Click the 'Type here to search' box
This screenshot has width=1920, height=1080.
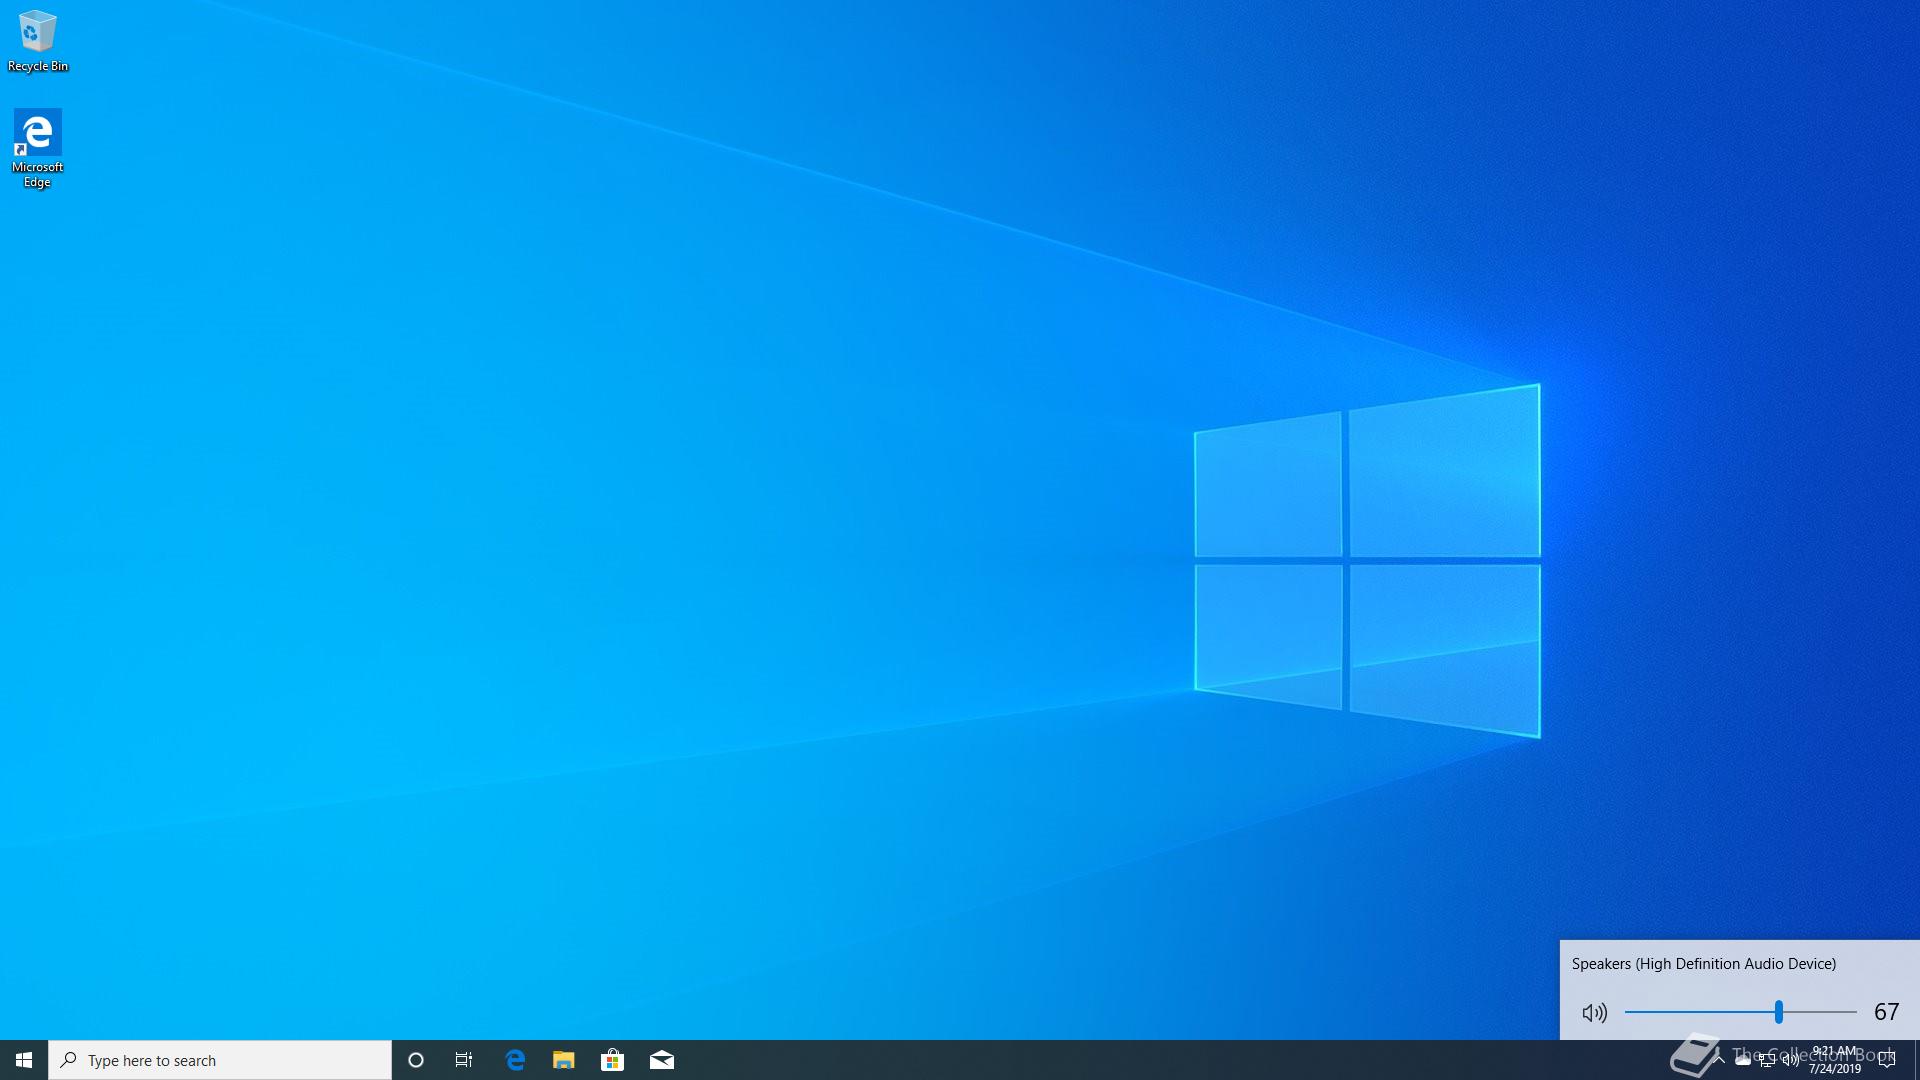click(220, 1060)
